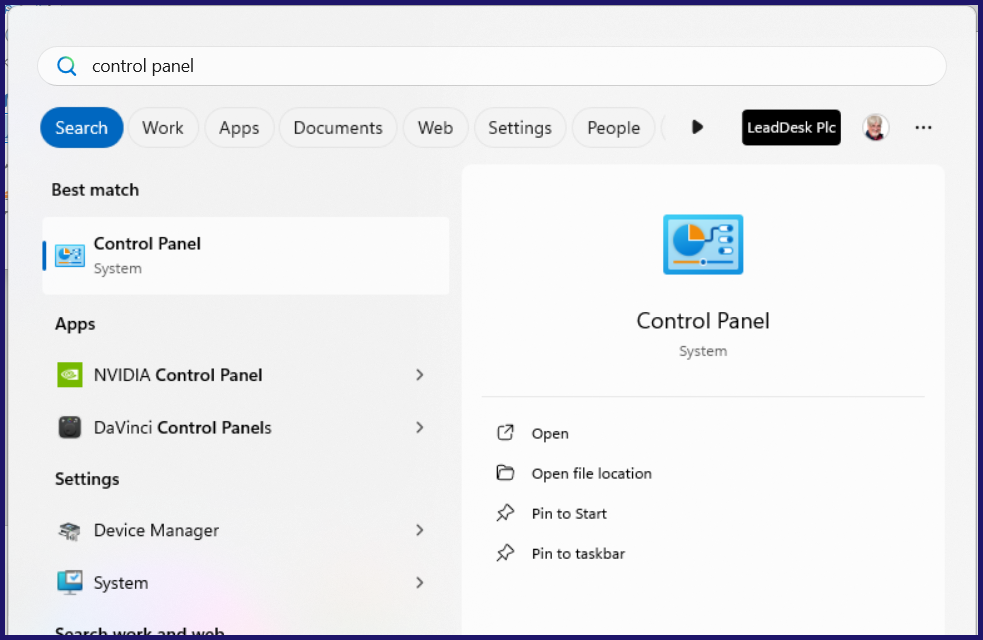Switch to the People filter tab
The image size is (983, 640).
click(613, 127)
